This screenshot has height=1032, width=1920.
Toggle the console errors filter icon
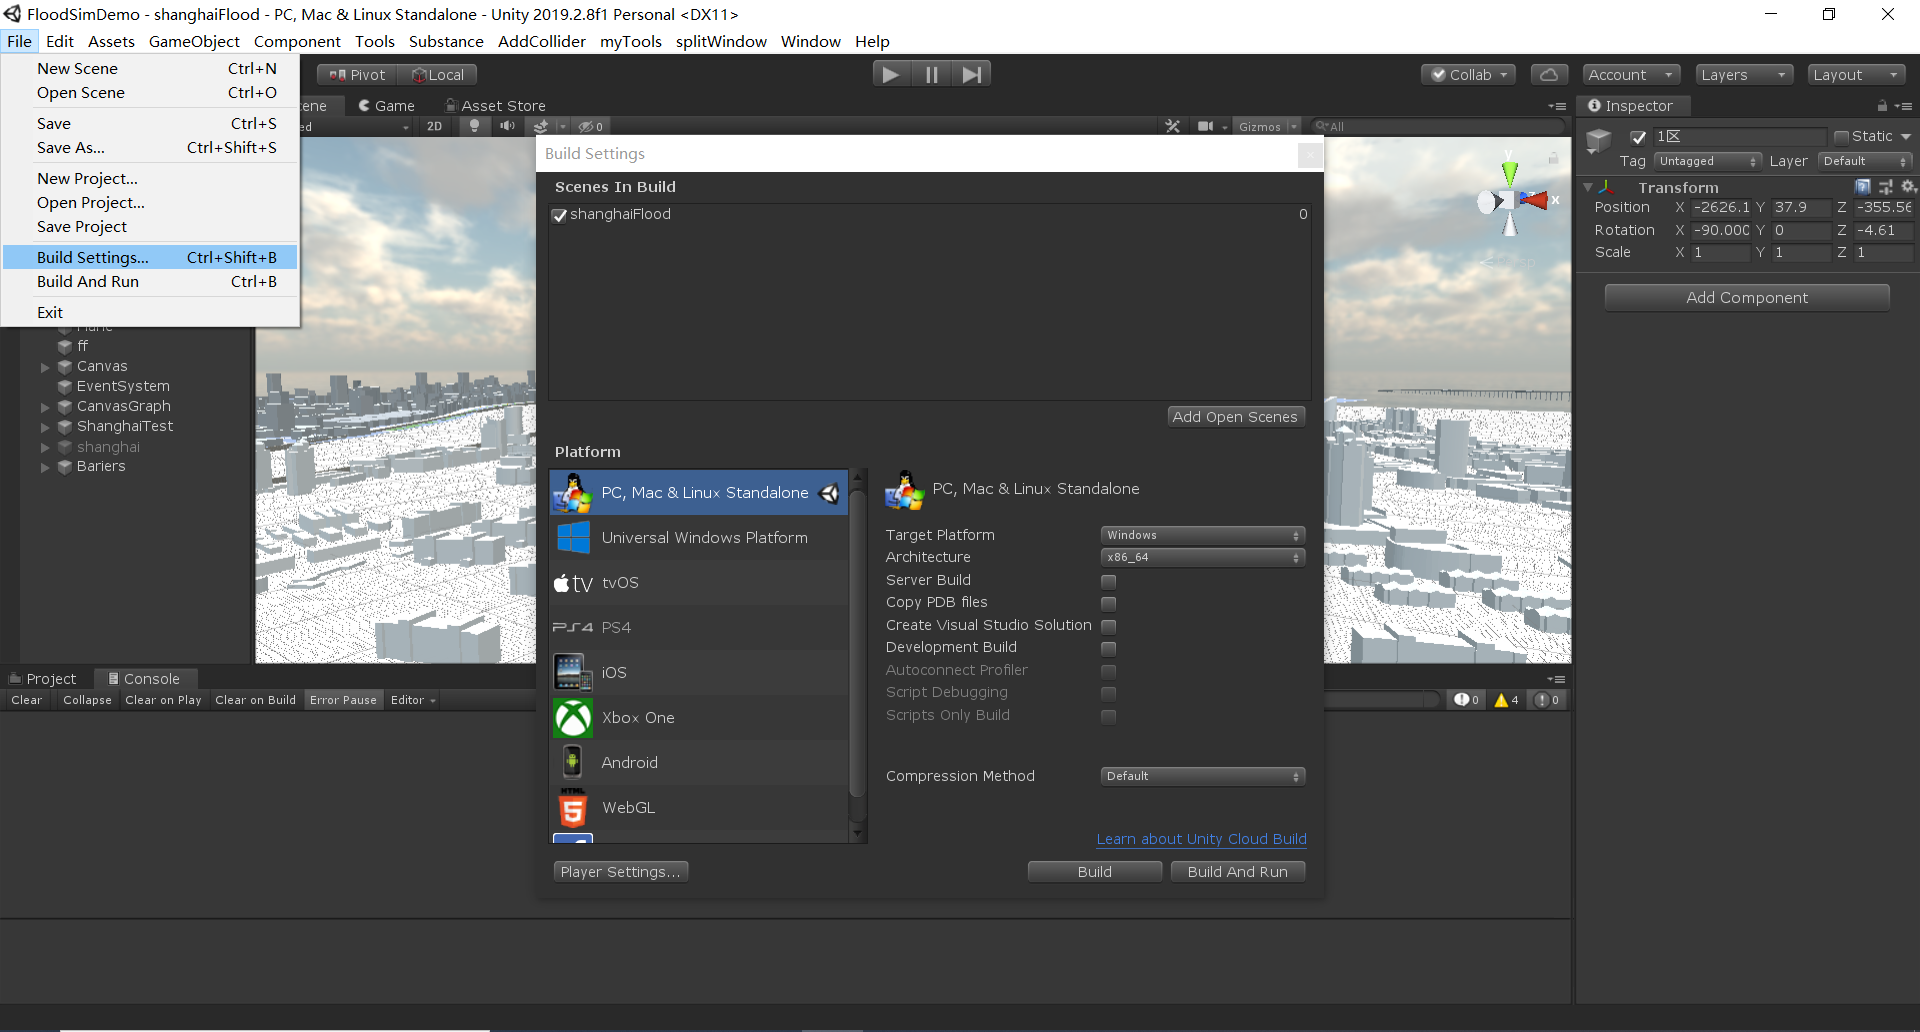(x=1547, y=700)
